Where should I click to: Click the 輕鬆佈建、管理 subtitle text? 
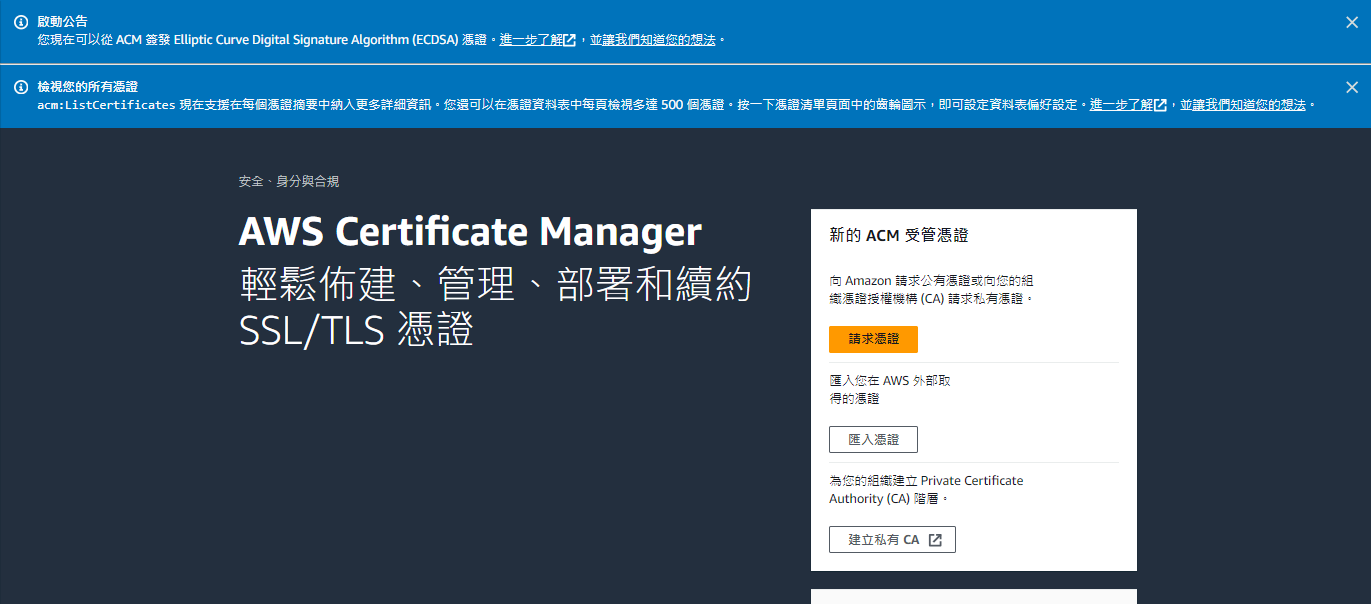495,307
